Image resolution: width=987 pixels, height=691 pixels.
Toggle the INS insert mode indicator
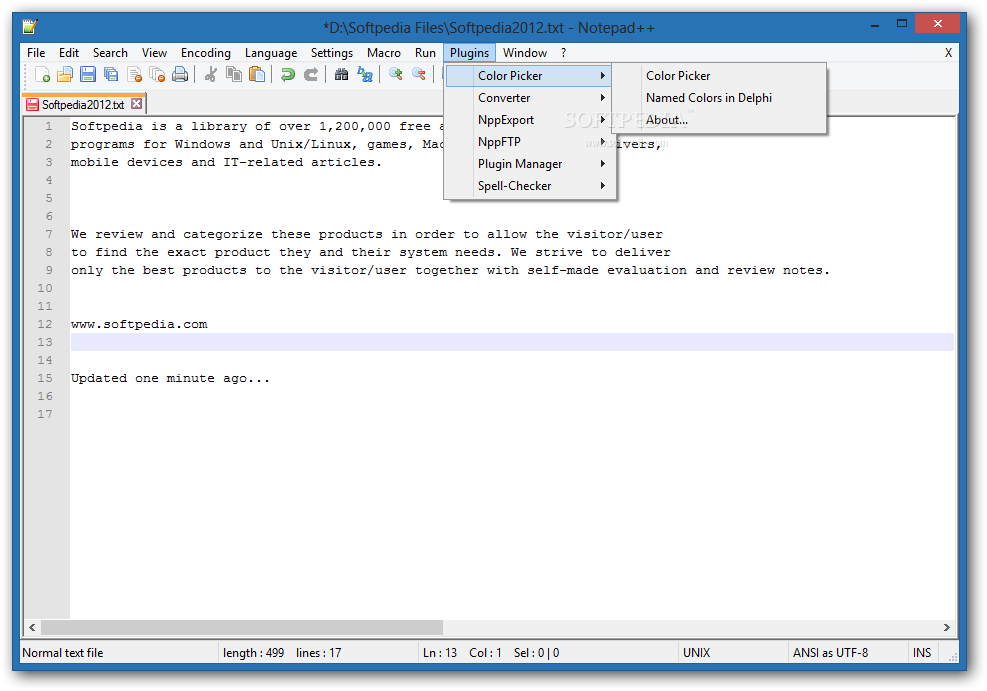922,653
